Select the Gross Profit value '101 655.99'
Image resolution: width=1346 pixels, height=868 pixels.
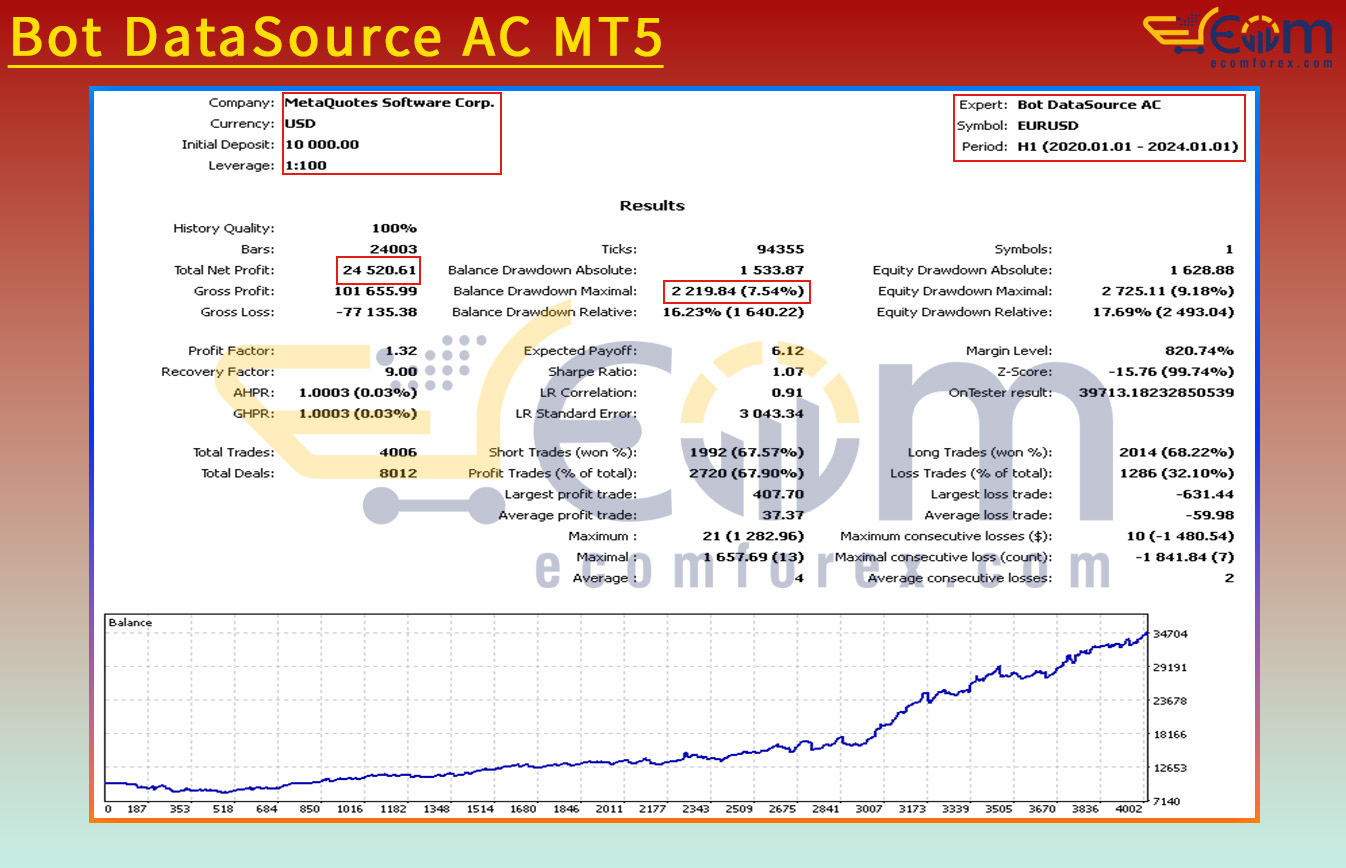point(375,291)
